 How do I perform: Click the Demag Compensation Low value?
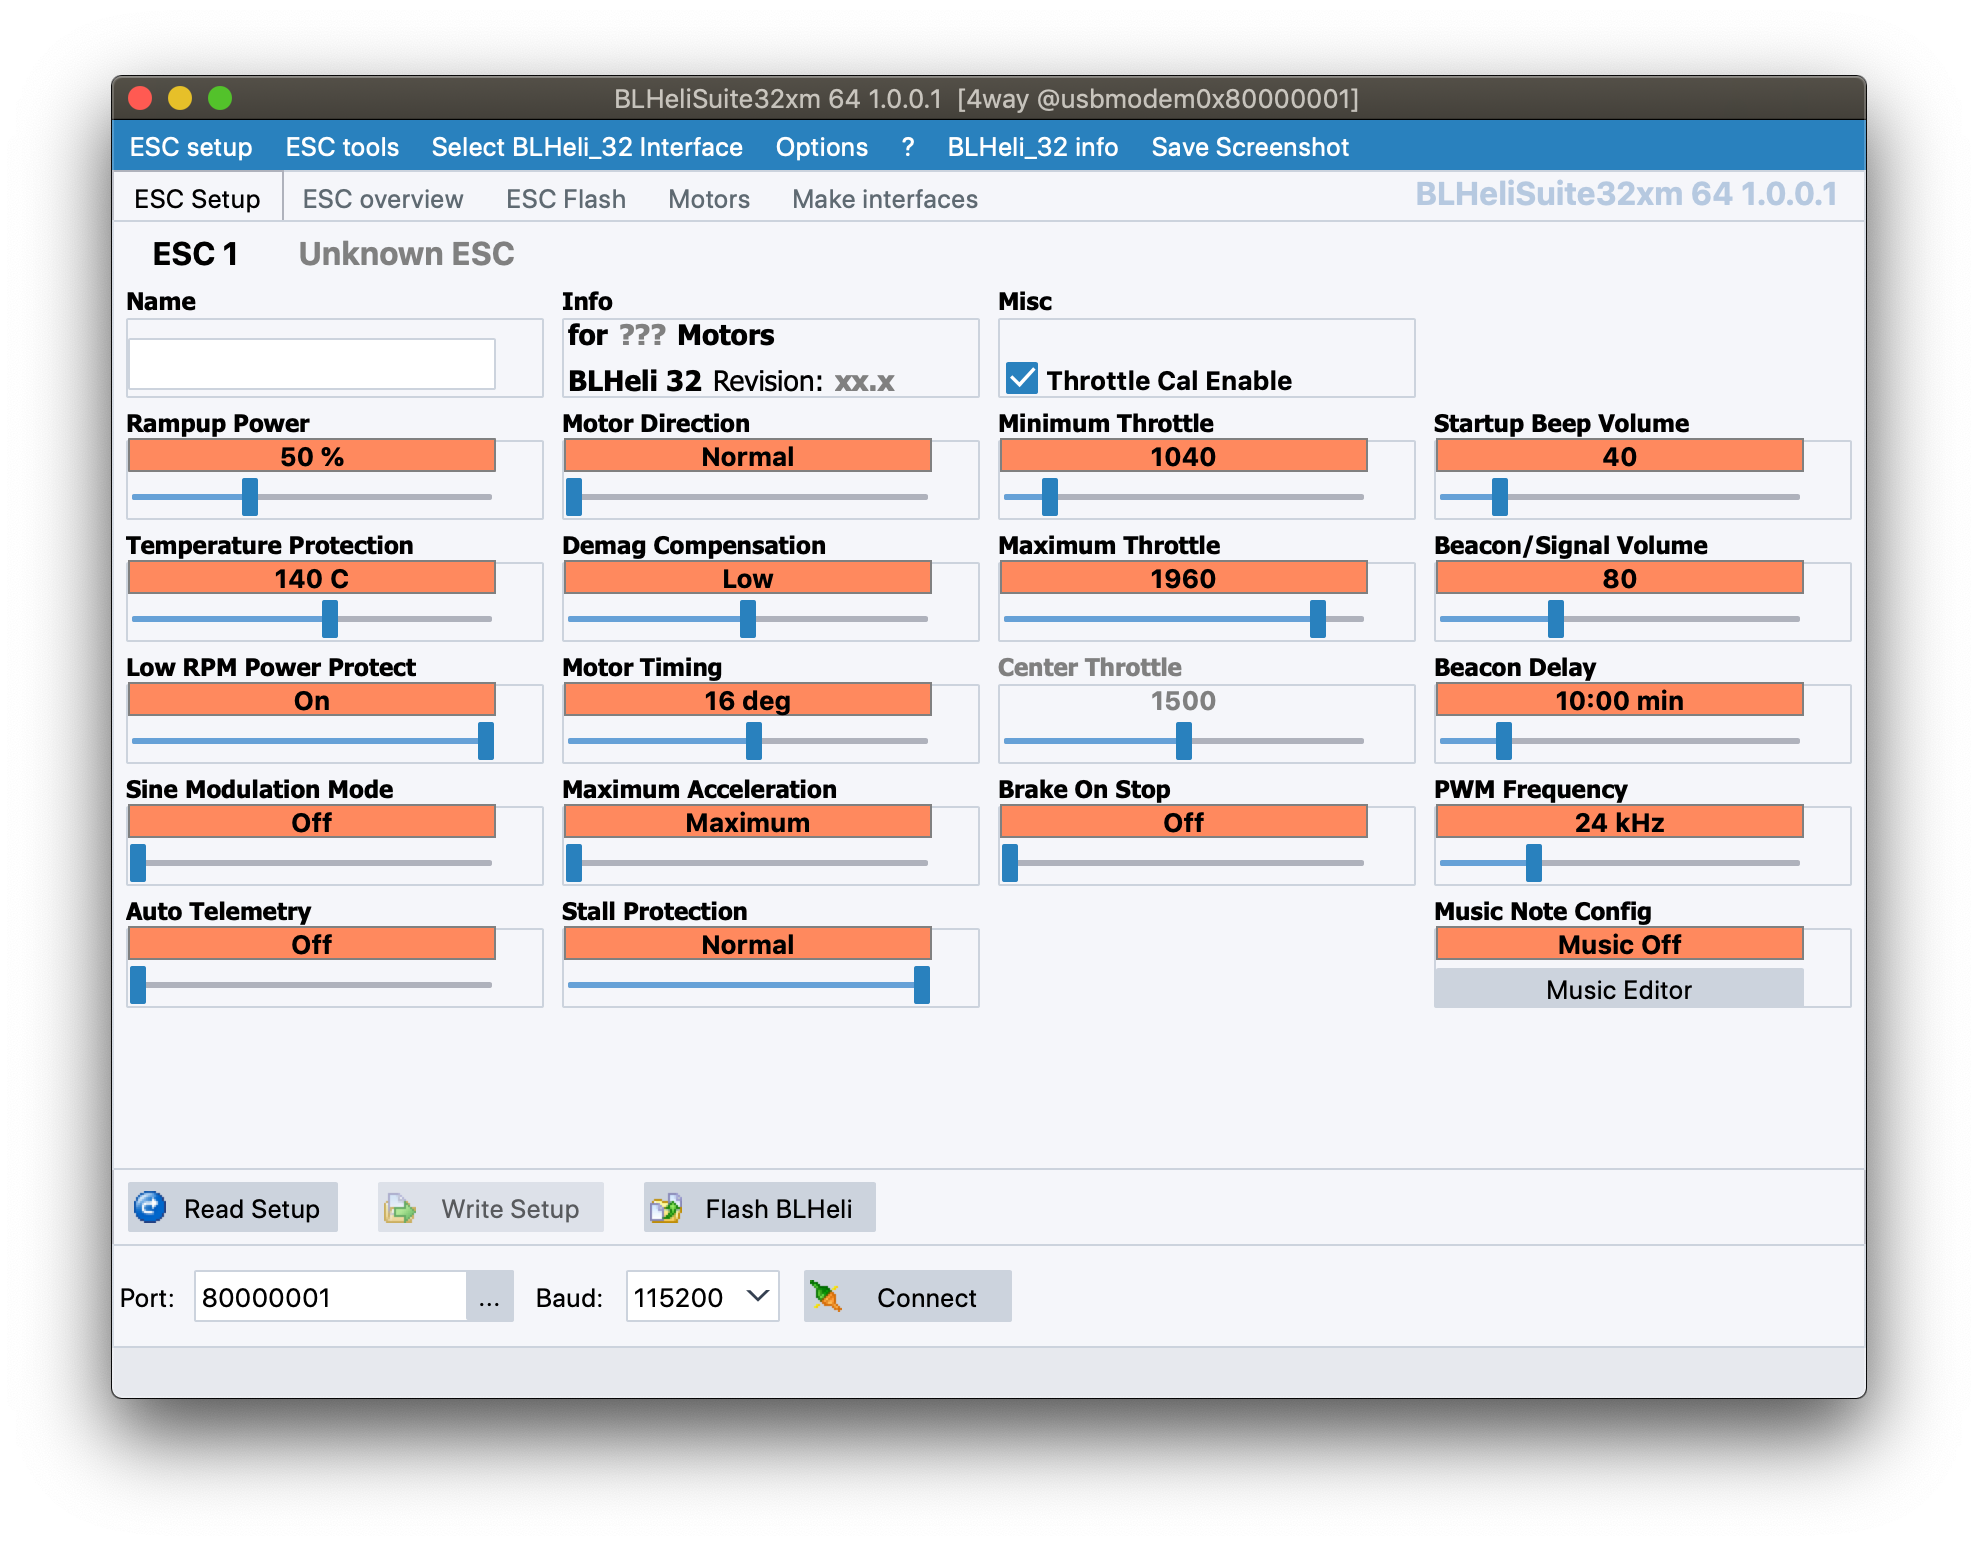pyautogui.click(x=748, y=578)
